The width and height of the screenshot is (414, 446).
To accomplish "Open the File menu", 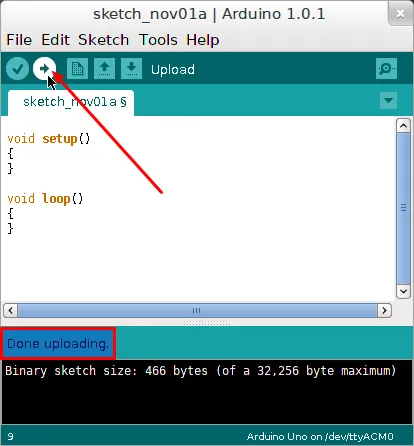I will tap(19, 40).
